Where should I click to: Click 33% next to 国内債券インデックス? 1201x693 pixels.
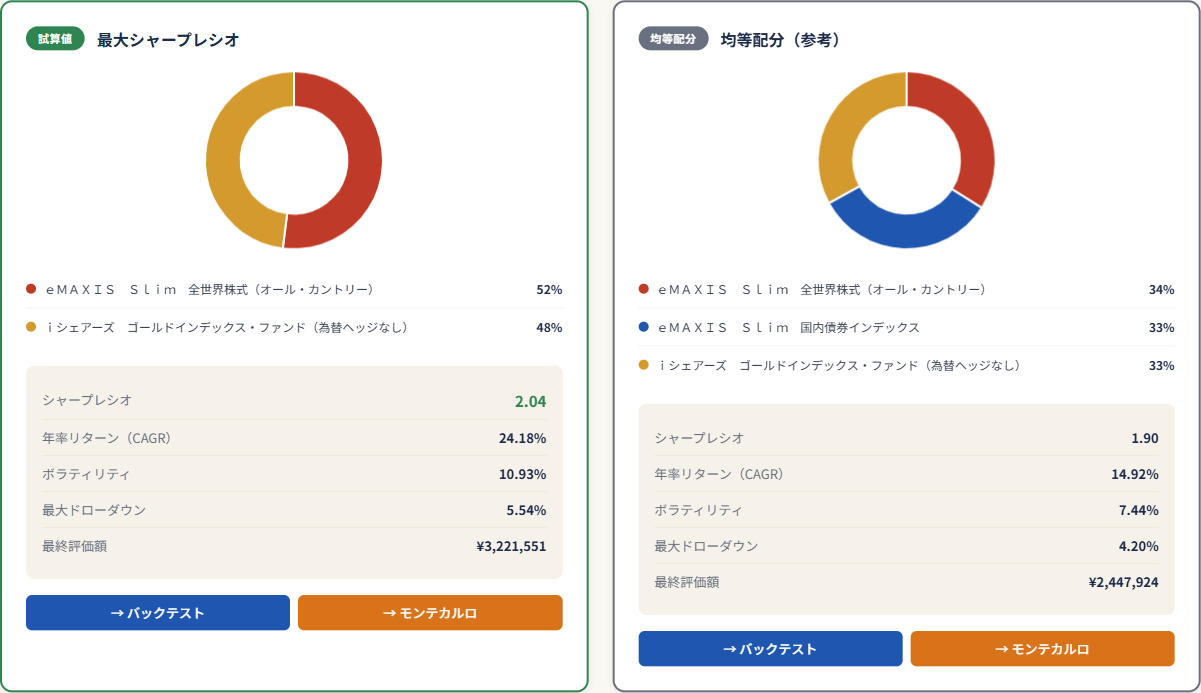pos(1161,327)
